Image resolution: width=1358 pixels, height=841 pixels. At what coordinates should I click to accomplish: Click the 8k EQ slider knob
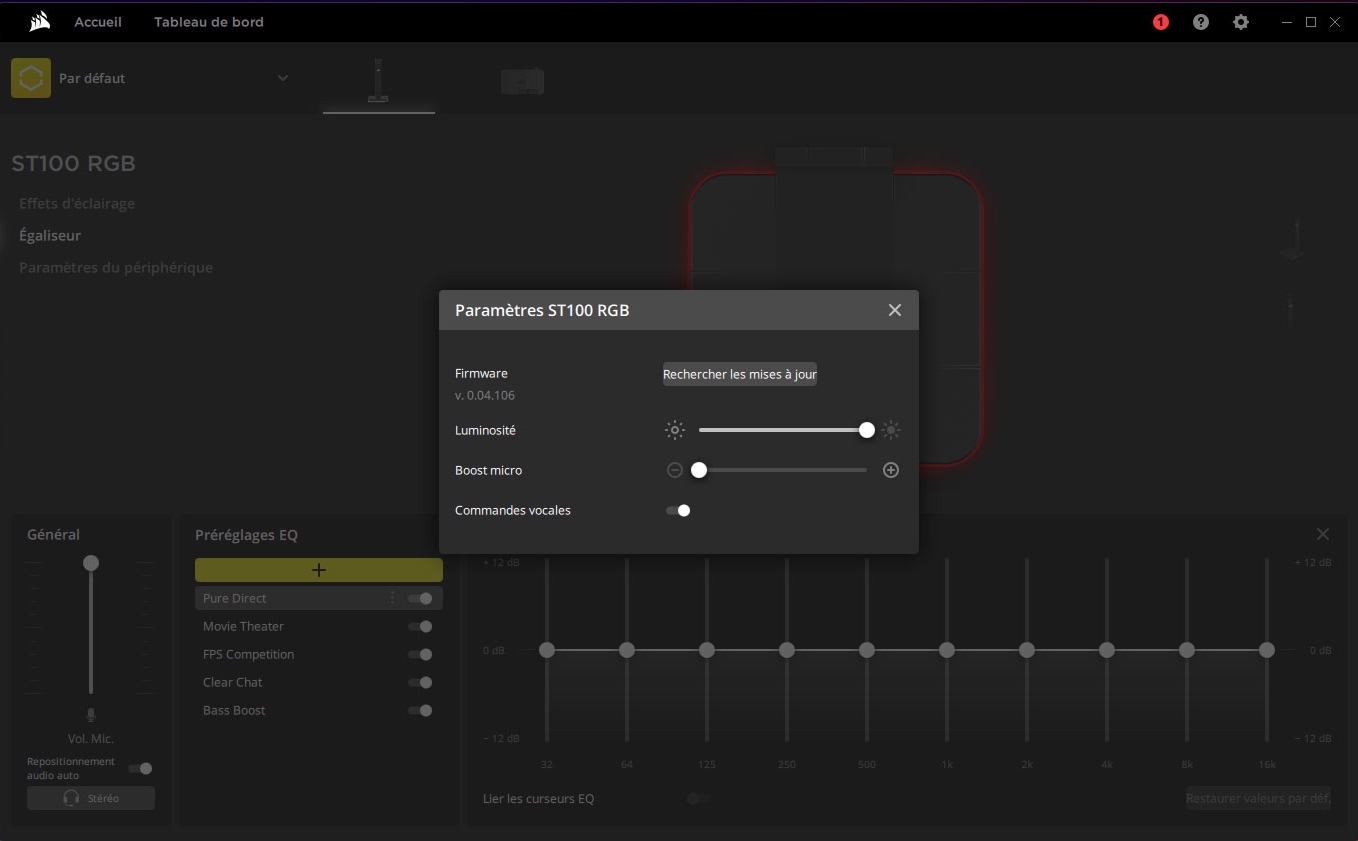(1187, 650)
